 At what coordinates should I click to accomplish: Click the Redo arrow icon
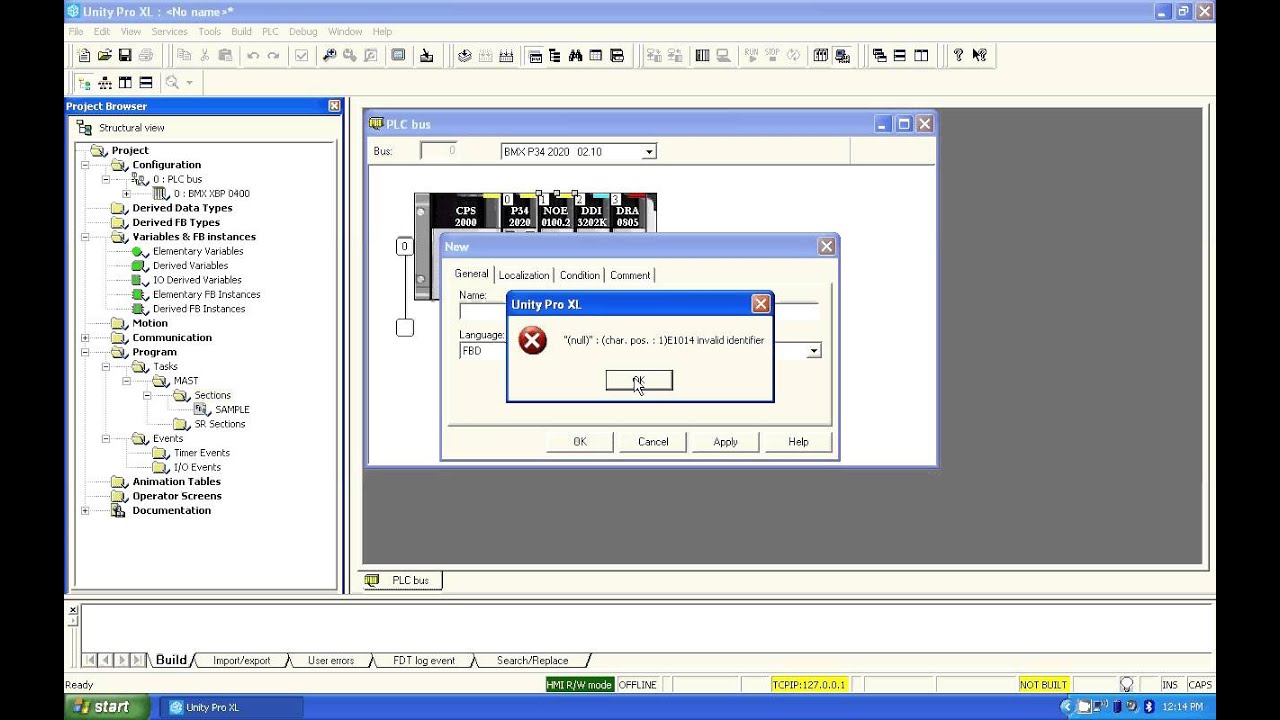(x=273, y=56)
